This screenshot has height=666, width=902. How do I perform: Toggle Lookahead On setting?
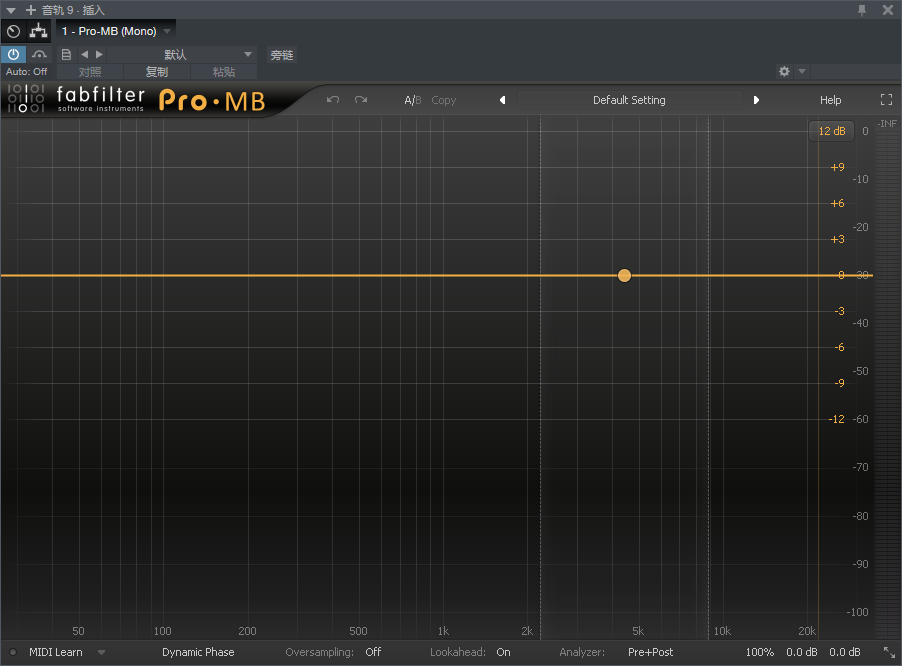tap(503, 652)
